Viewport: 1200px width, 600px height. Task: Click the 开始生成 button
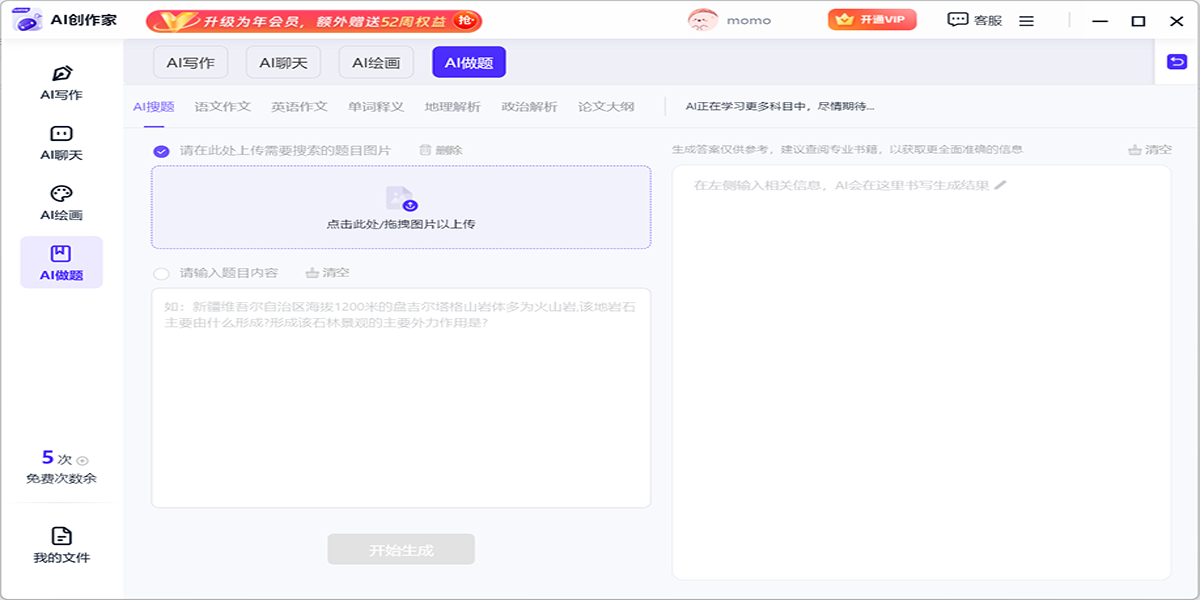pos(401,549)
